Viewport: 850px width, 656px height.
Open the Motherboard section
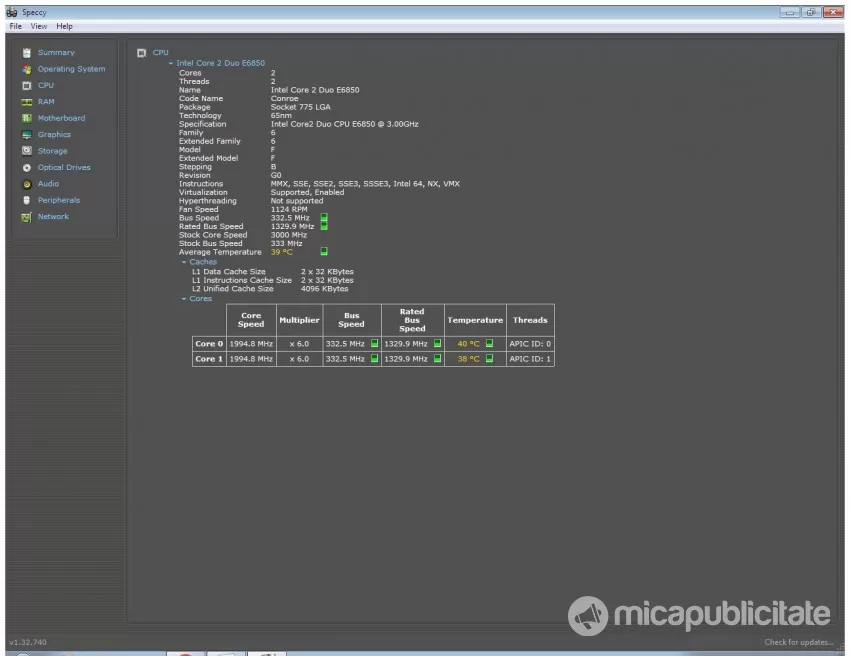(x=61, y=118)
